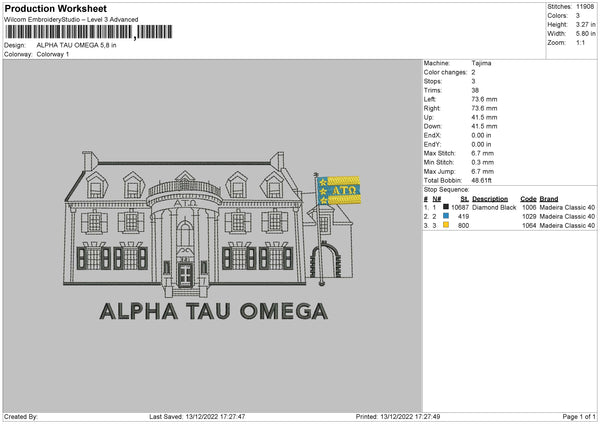Click the Color changes value 2
The height and width of the screenshot is (424, 600).
pos(473,72)
